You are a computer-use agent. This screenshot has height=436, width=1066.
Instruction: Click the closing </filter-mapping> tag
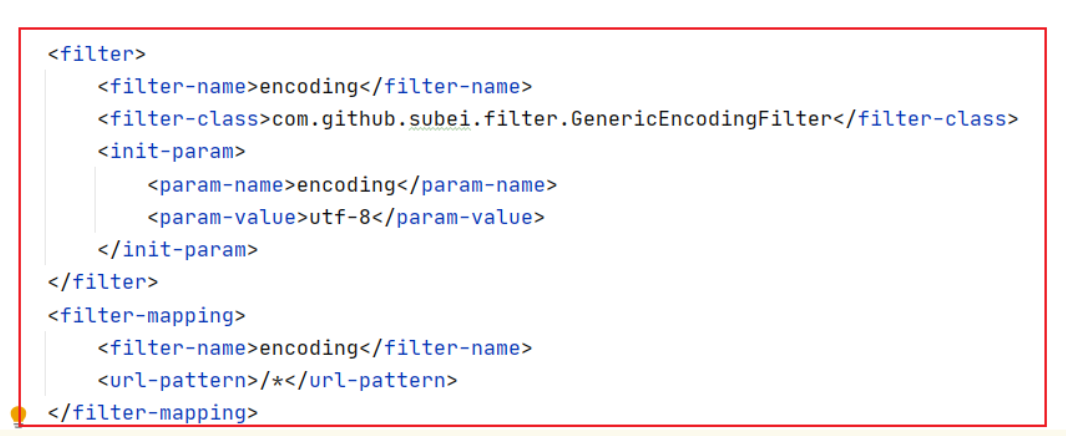(x=153, y=412)
